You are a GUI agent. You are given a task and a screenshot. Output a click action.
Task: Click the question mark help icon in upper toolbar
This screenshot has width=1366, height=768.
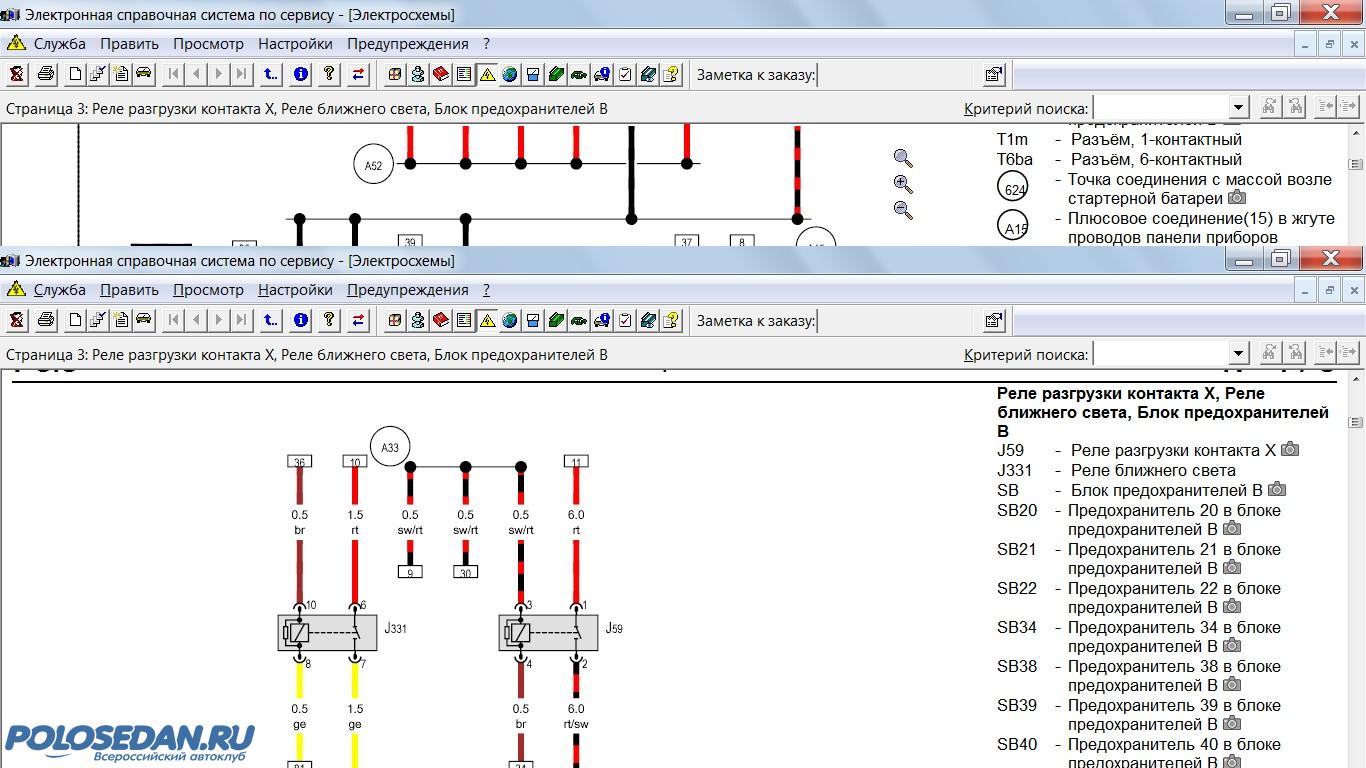click(328, 74)
